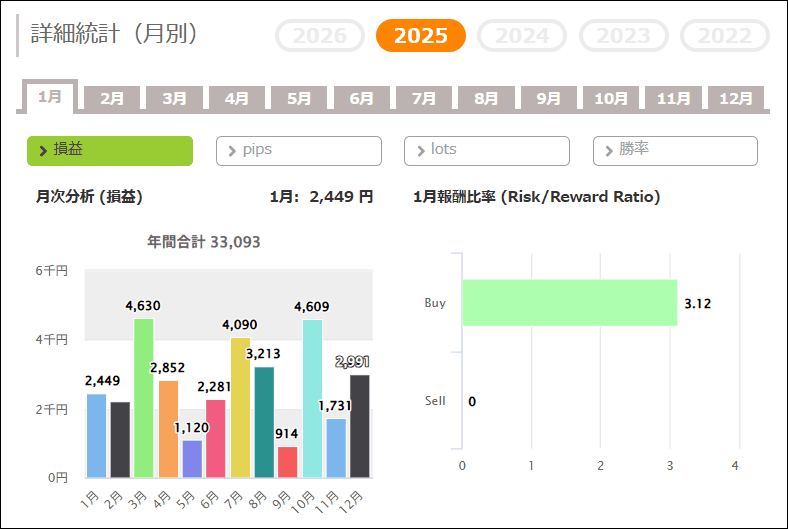
Task: Click the red September bar labeled 914
Action: point(288,462)
